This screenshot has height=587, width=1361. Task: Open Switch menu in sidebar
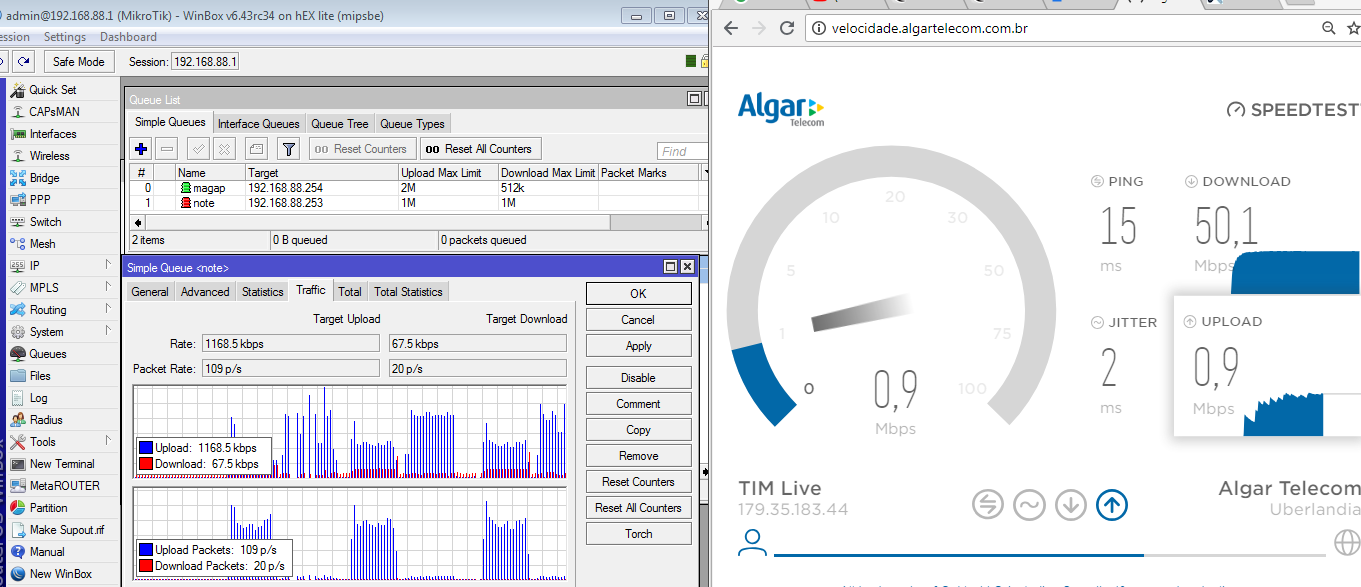tap(45, 222)
